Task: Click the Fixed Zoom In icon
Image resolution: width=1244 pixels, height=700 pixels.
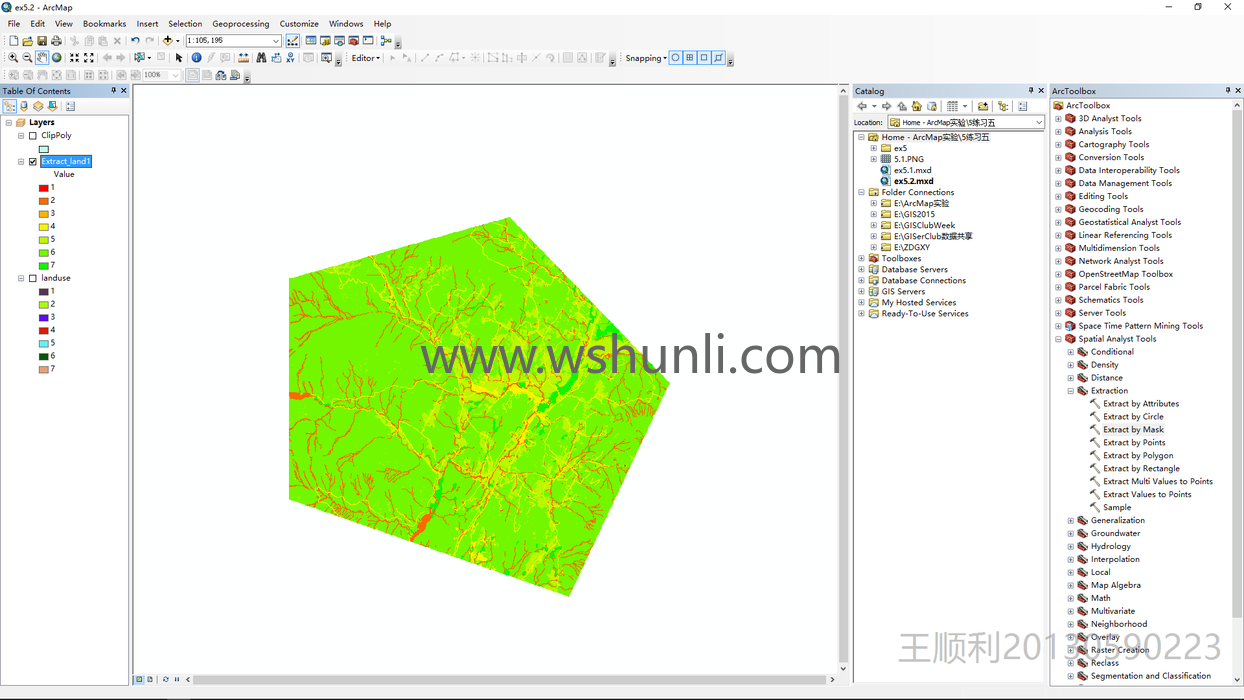Action: click(74, 58)
